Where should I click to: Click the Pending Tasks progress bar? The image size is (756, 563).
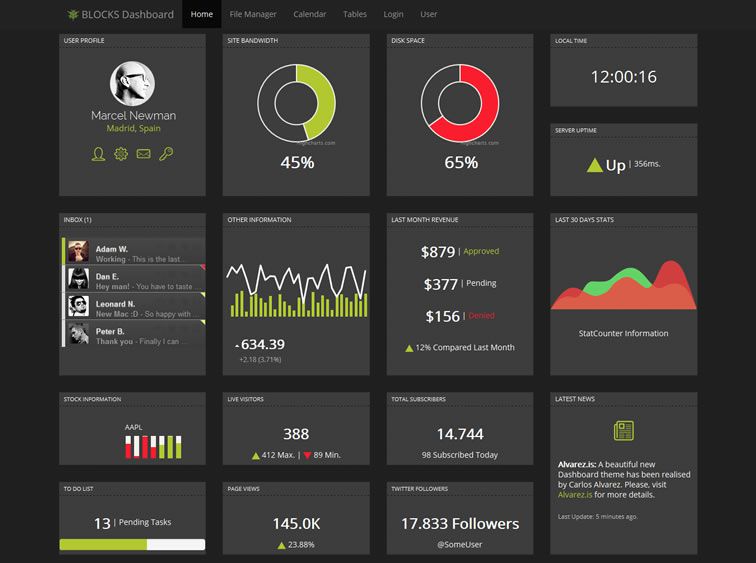tap(132, 545)
